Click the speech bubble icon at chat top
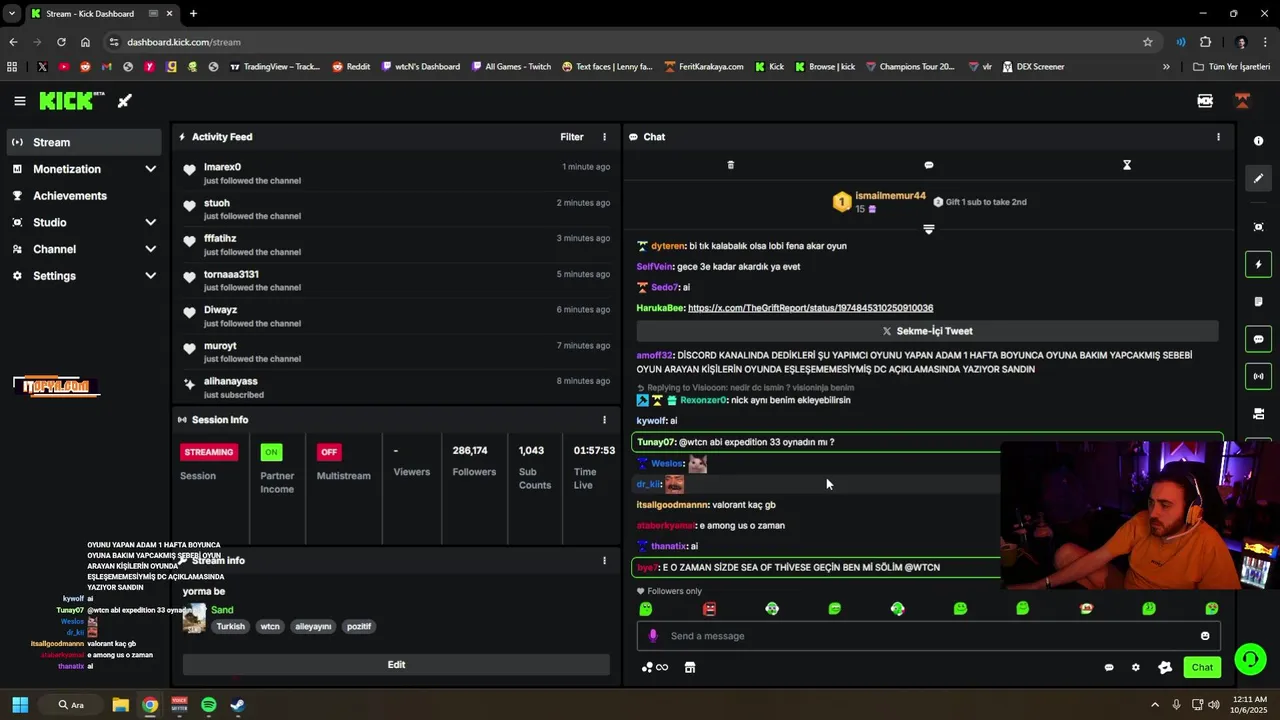 (929, 165)
